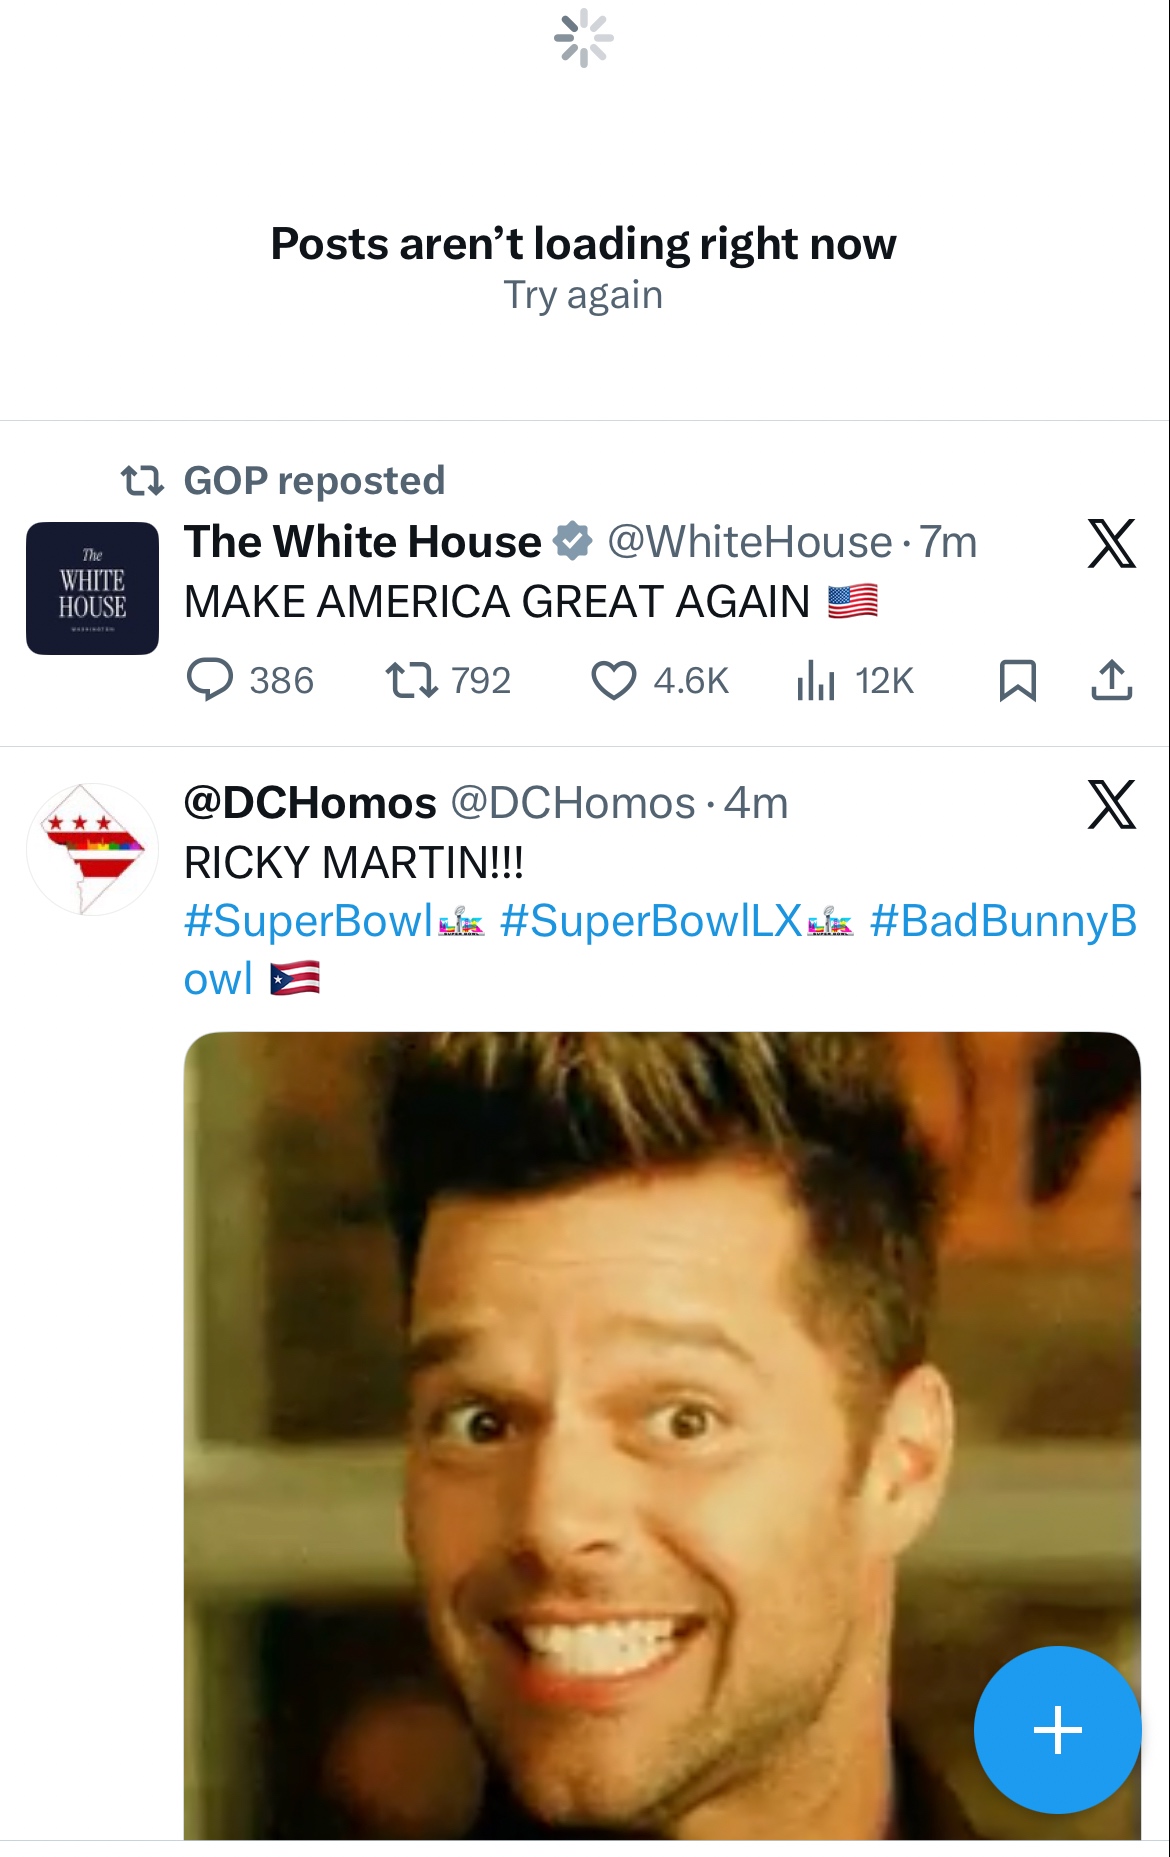Viewport: 1170px width, 1857px height.
Task: Bookmark The White House post
Action: pos(1017,681)
